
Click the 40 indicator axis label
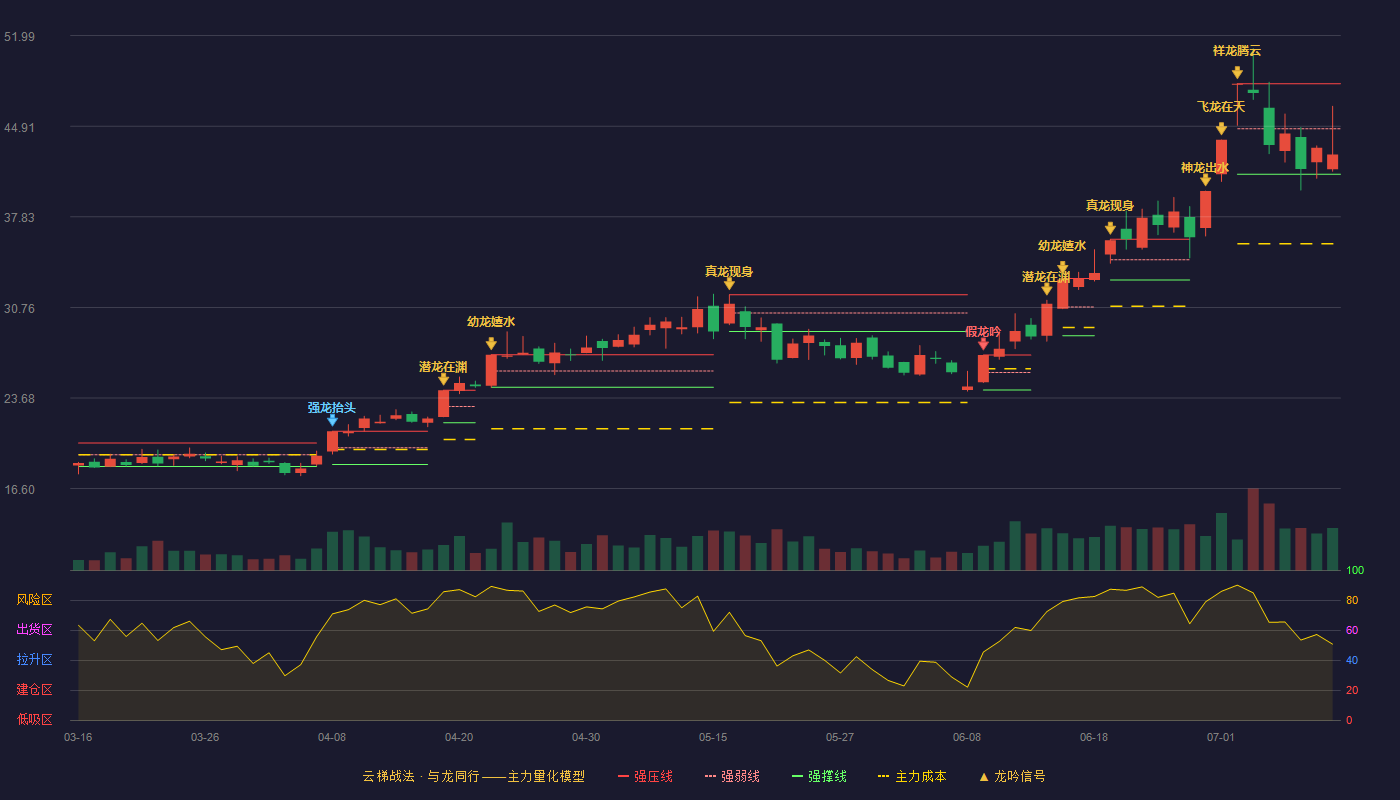tap(1352, 660)
